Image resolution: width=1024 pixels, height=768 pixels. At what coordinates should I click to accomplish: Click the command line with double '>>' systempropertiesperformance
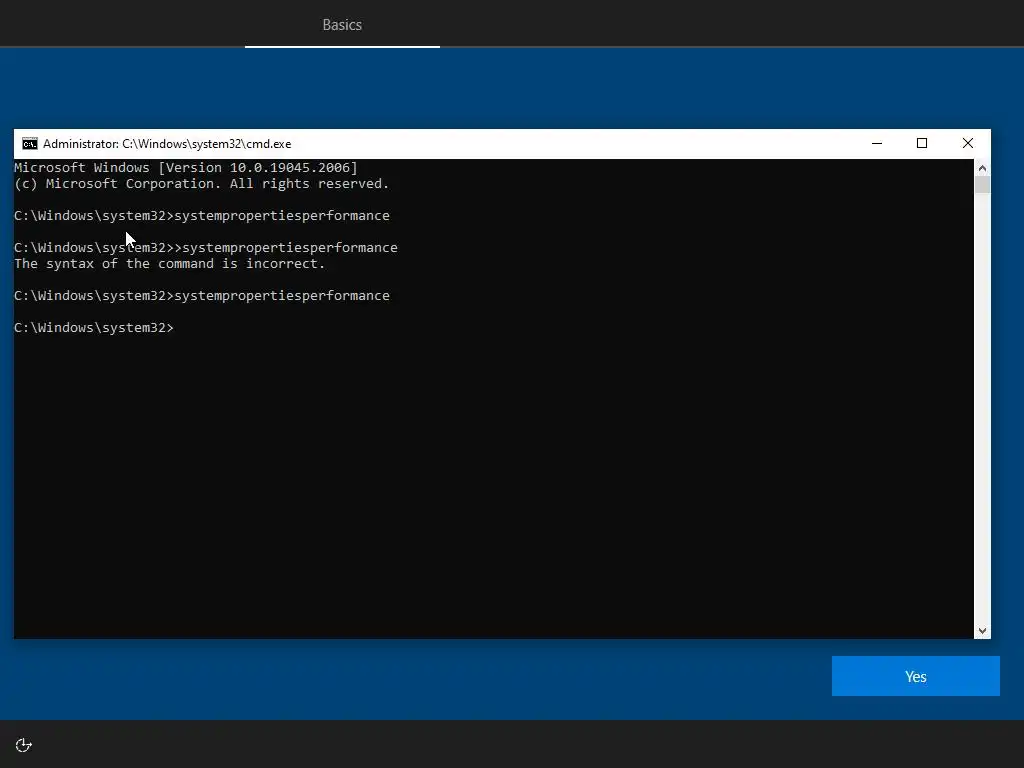[x=205, y=248]
